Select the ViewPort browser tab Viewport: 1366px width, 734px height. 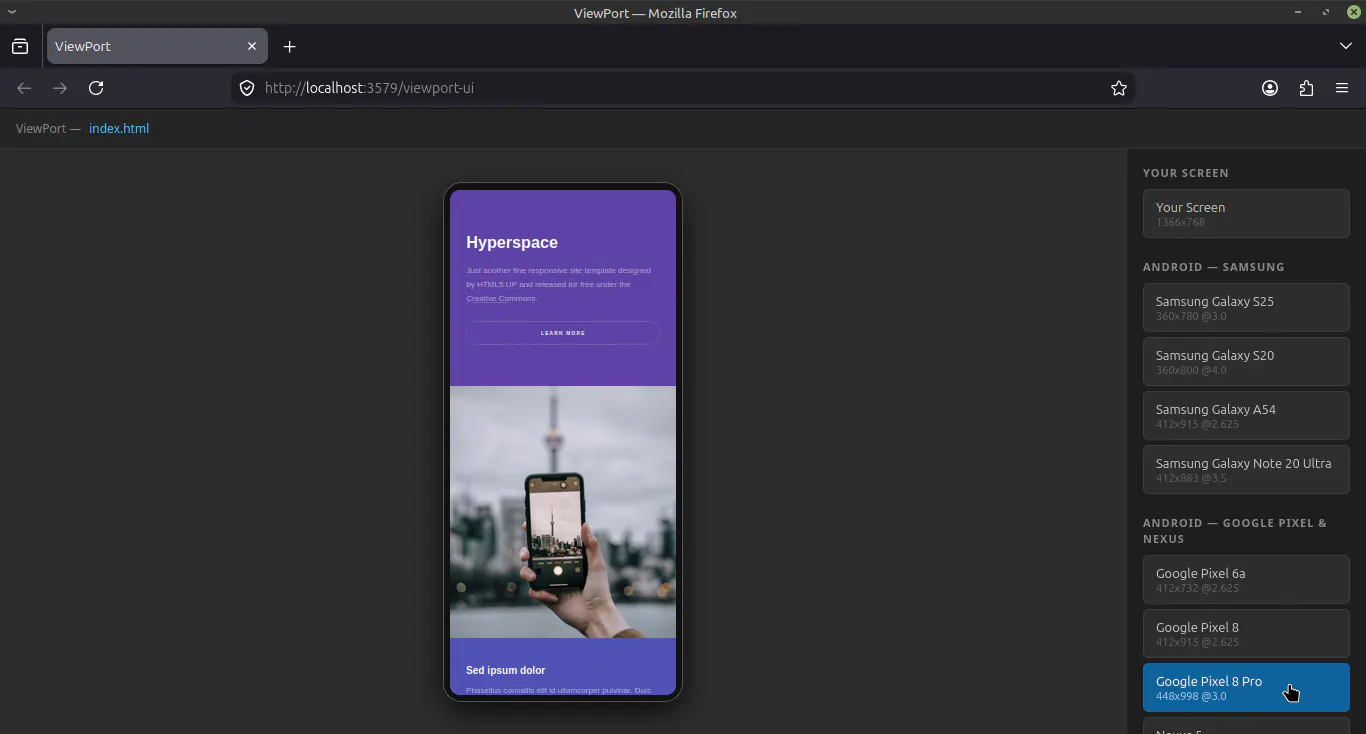tap(157, 46)
